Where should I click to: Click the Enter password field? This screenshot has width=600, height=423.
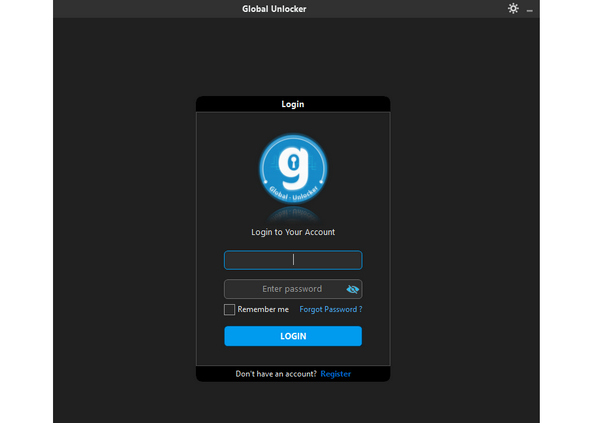pos(285,289)
